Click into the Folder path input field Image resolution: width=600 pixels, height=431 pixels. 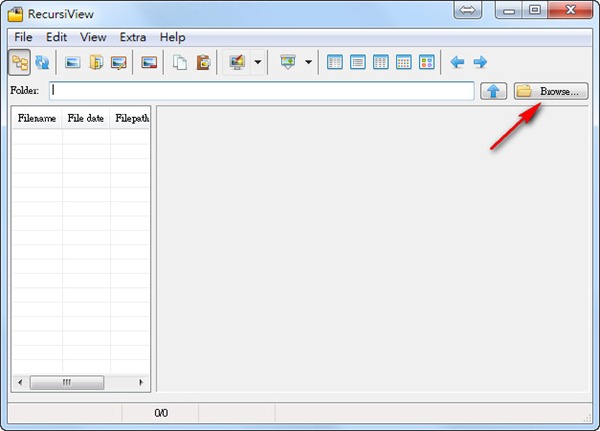point(262,91)
